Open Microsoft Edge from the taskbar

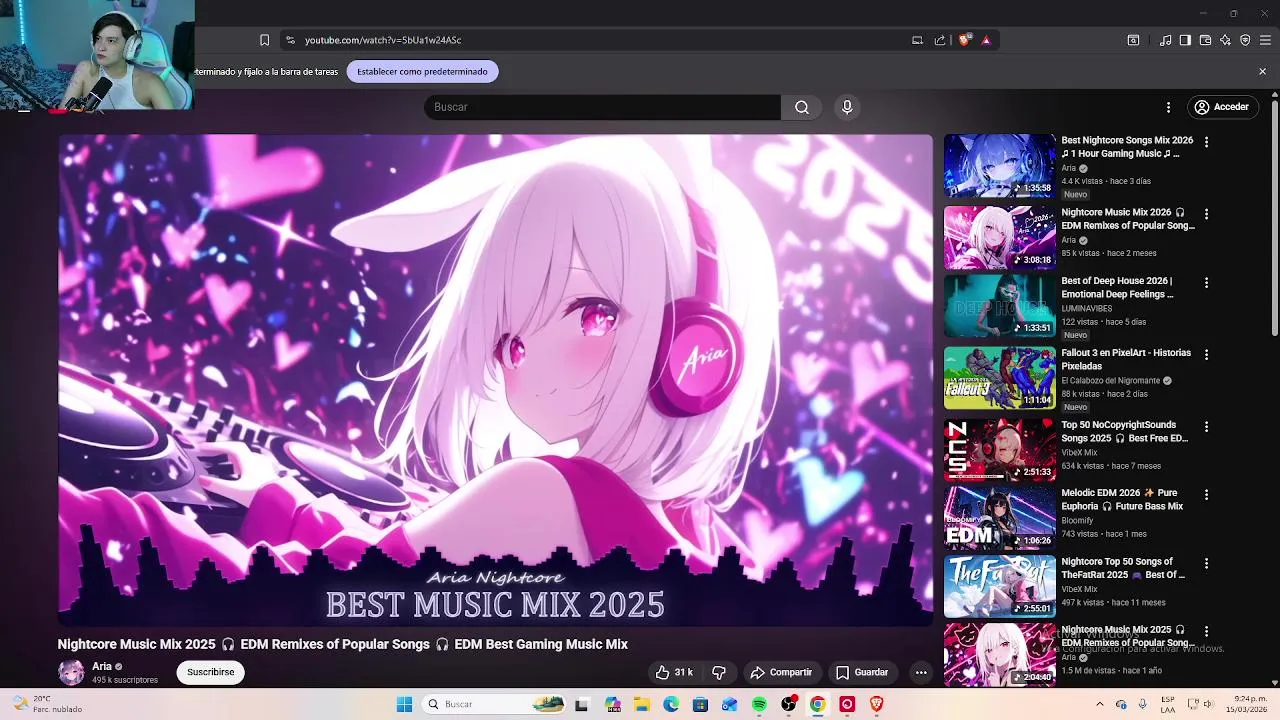[671, 704]
